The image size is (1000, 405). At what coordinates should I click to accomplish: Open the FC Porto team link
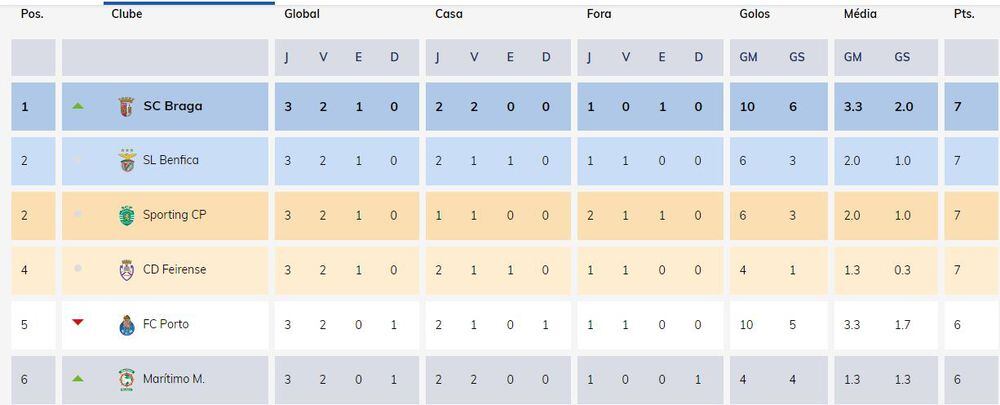coord(166,324)
